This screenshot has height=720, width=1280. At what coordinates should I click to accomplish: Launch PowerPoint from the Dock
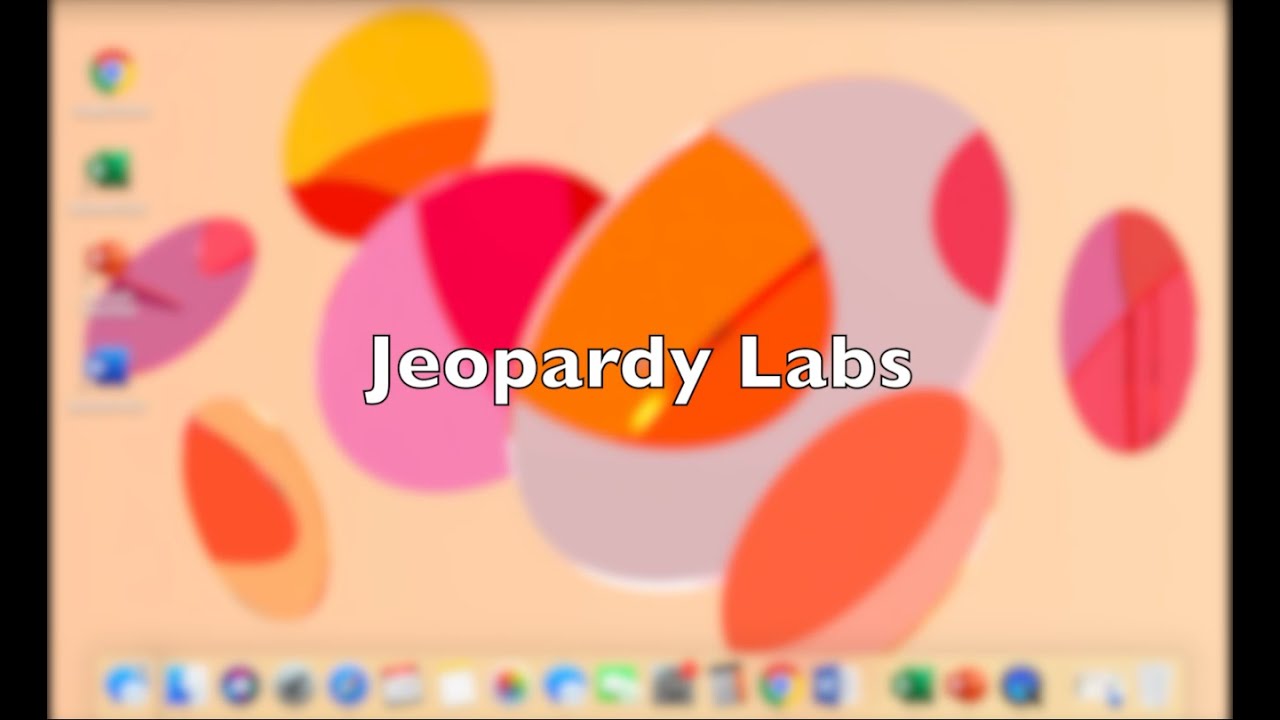tap(966, 685)
